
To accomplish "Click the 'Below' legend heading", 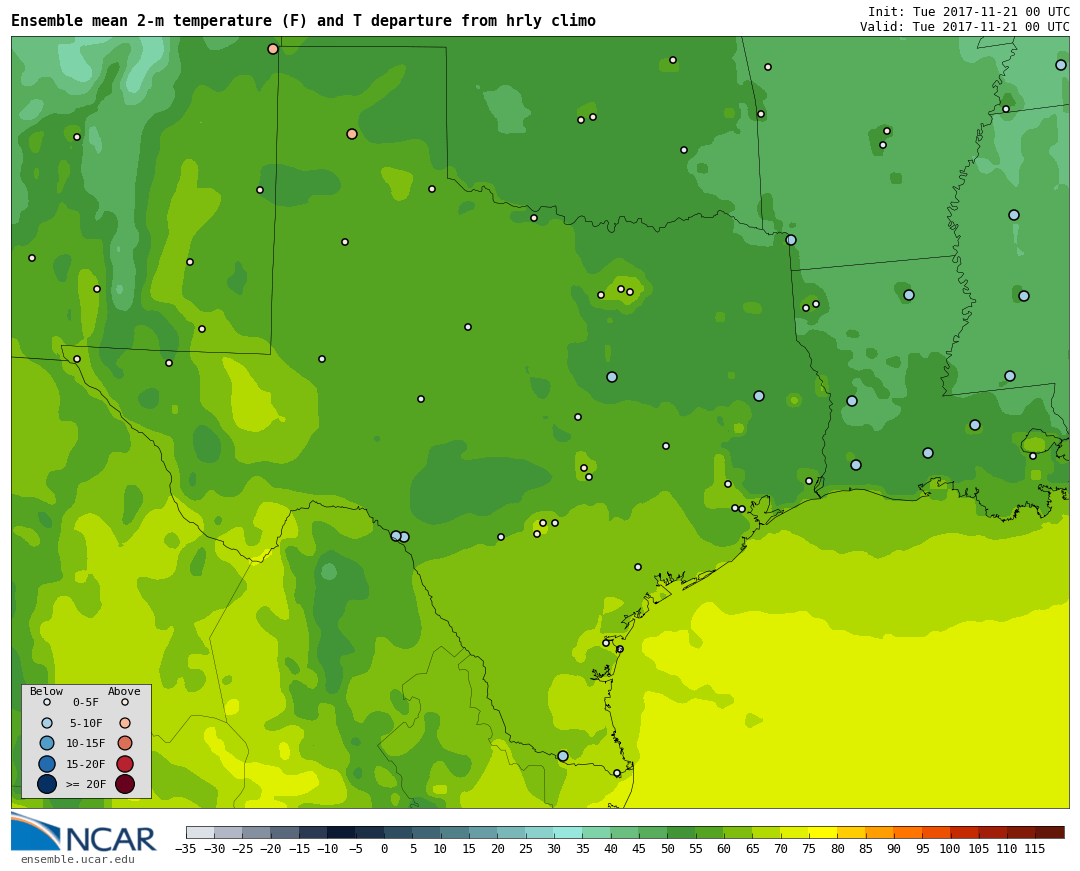I will point(46,691).
